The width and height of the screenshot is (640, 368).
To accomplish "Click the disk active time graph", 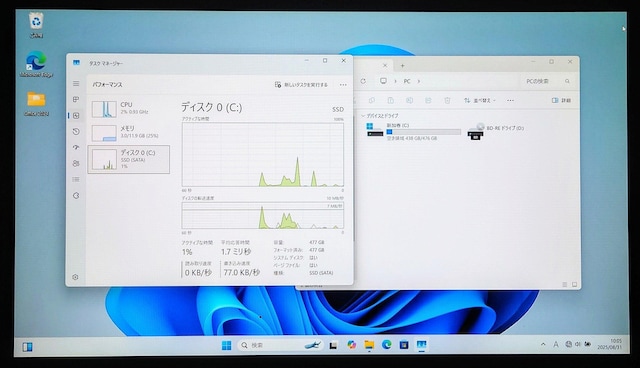I will point(263,155).
